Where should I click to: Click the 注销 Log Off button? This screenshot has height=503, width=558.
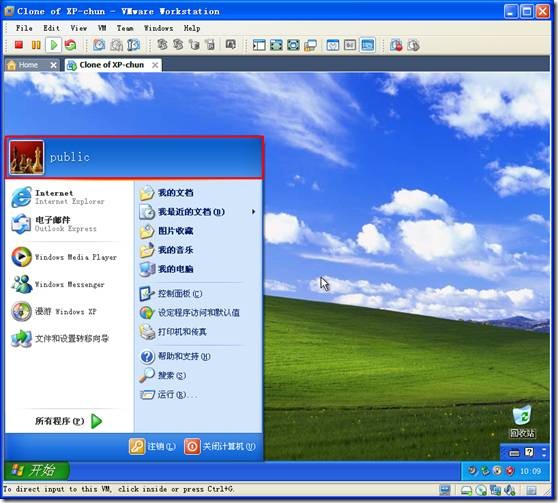pyautogui.click(x=152, y=447)
